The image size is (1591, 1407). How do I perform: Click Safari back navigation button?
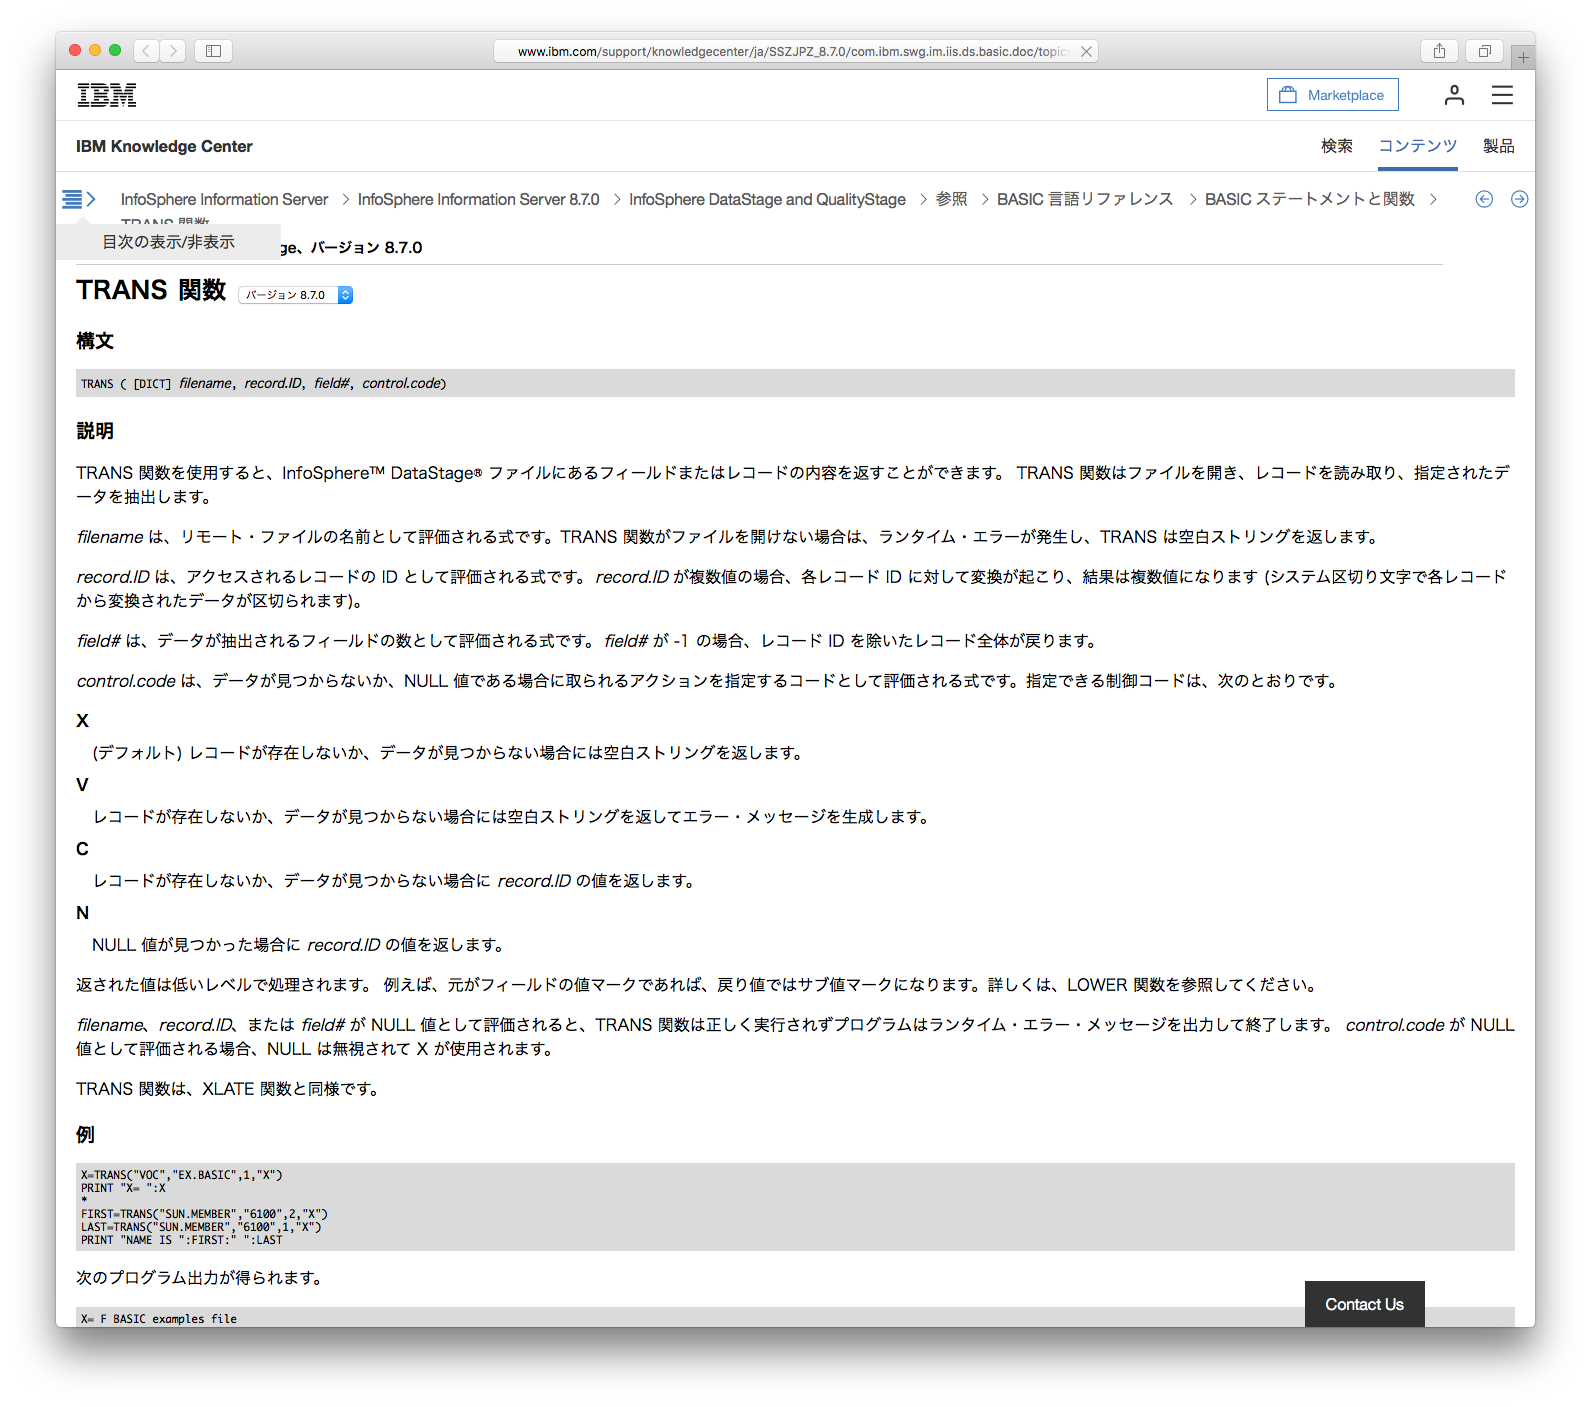tap(146, 51)
